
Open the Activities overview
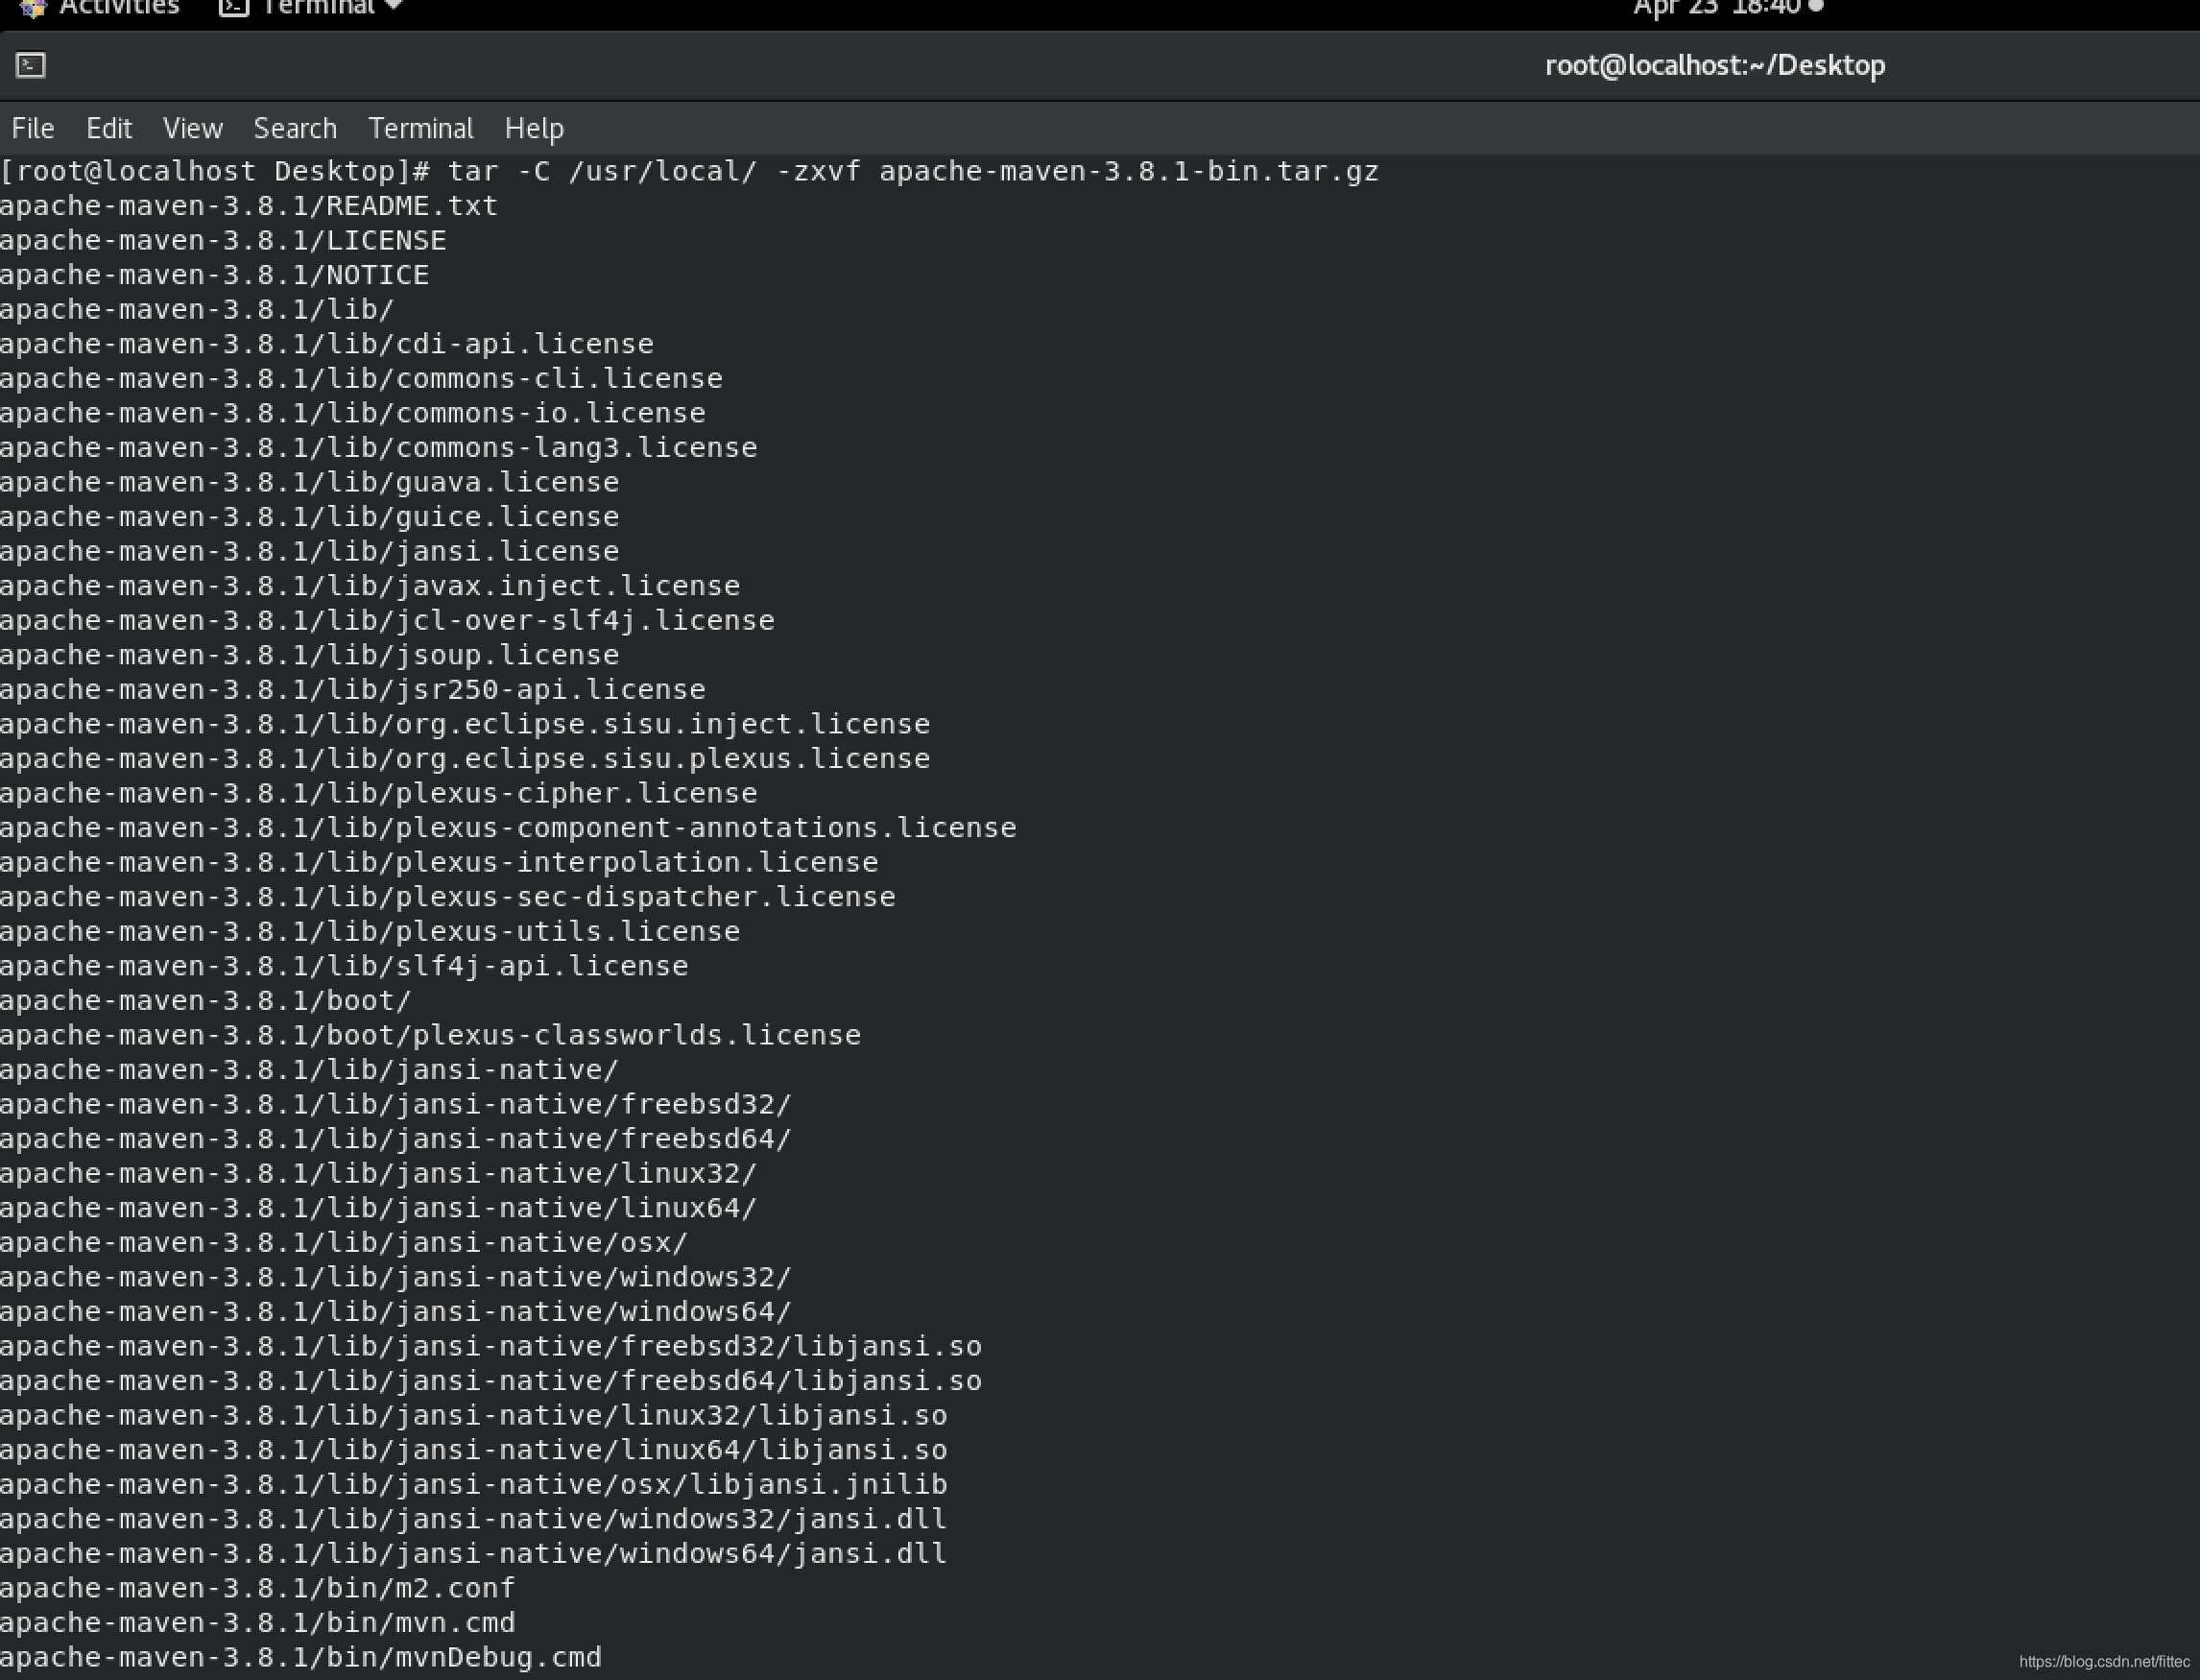(x=100, y=8)
